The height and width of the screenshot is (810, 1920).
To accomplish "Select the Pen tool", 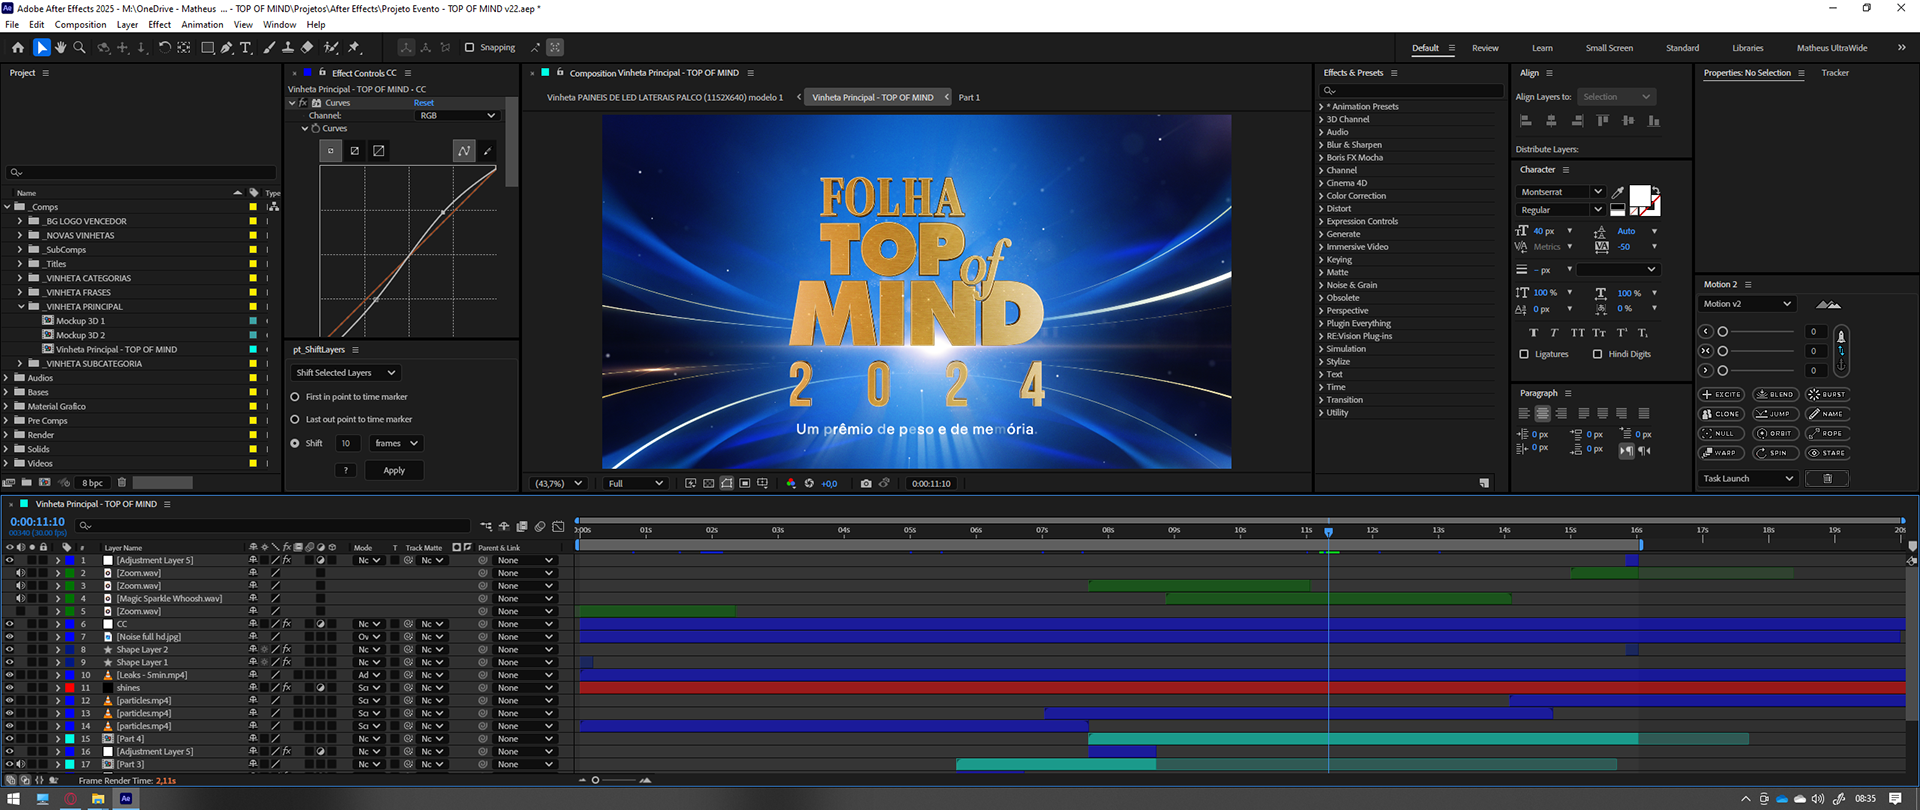I will coord(226,47).
